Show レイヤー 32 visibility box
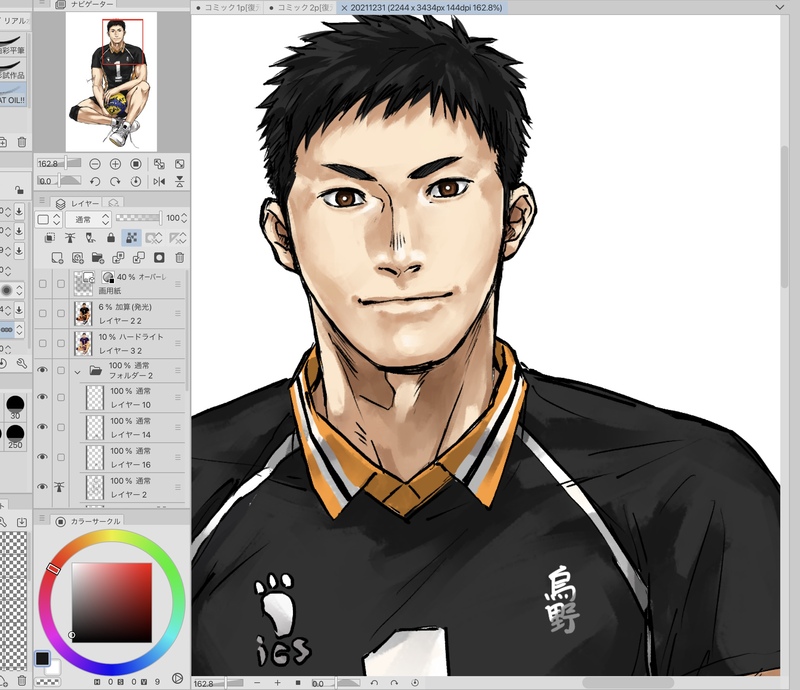The image size is (800, 690). pos(43,343)
